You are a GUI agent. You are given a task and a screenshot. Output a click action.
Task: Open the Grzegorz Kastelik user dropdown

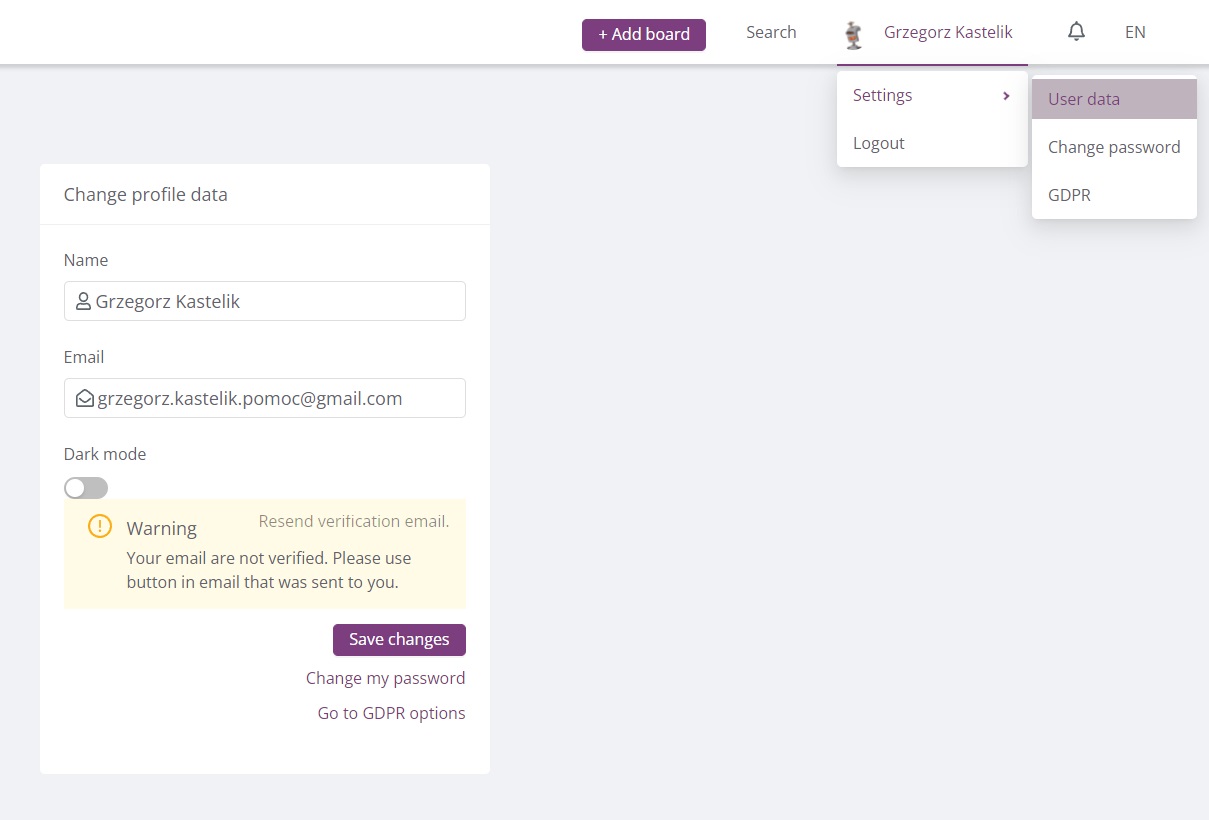[x=947, y=33]
